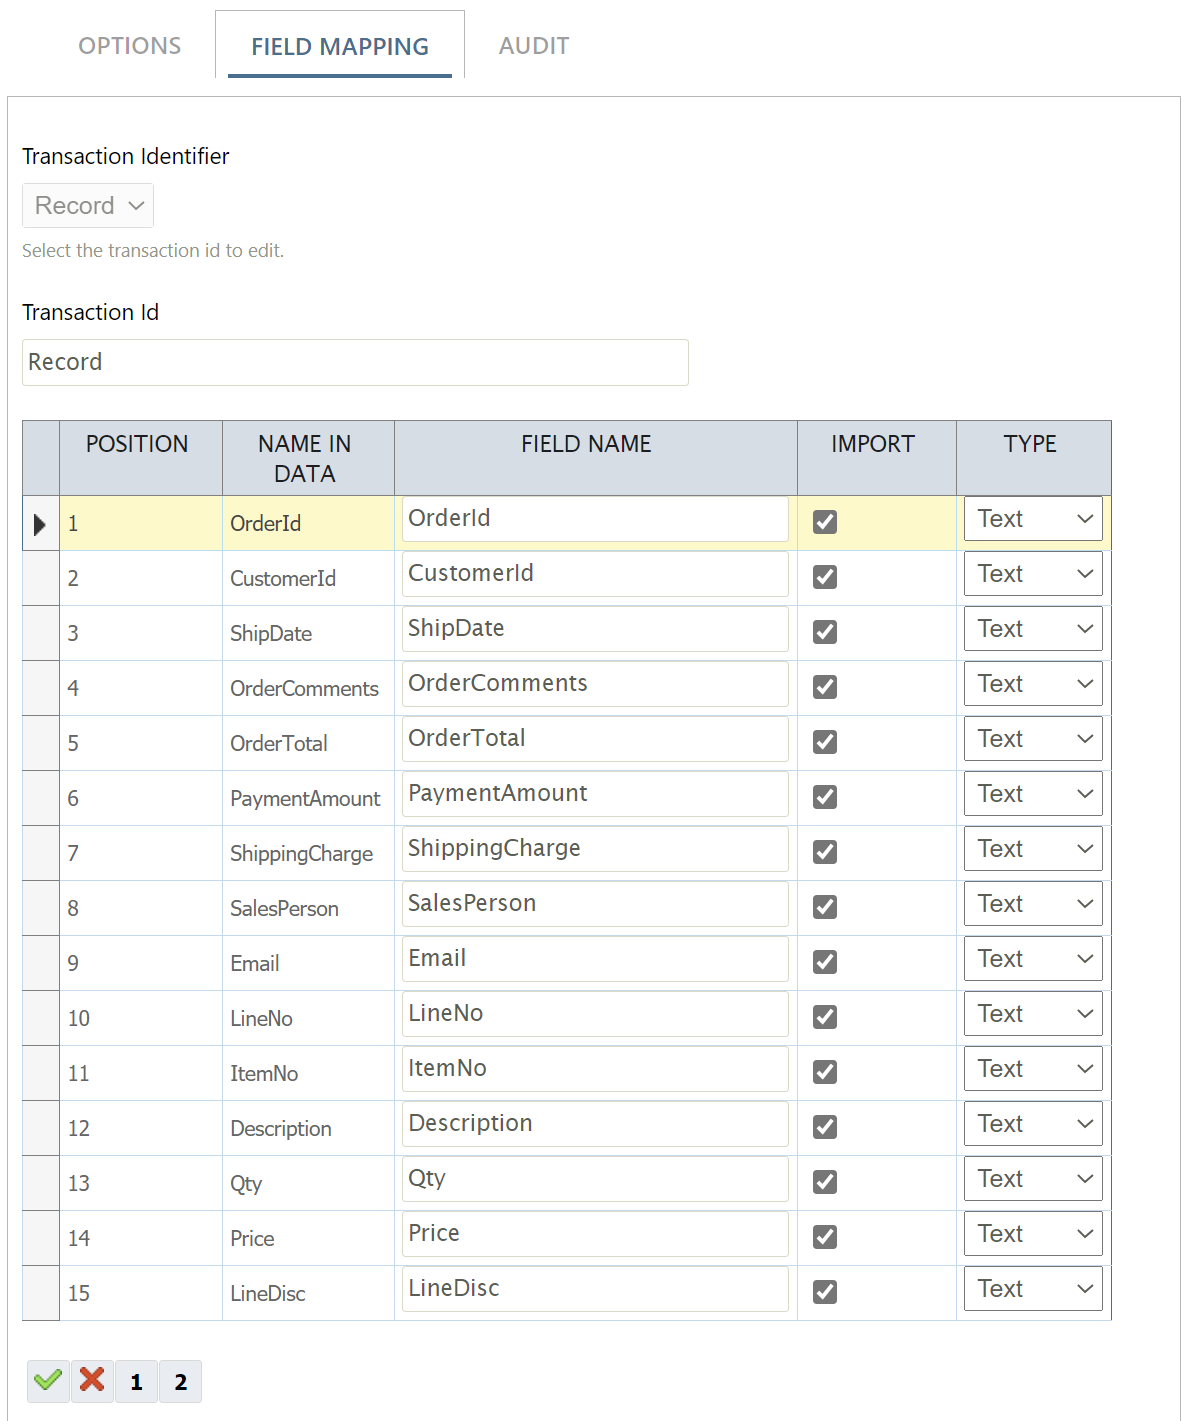
Task: Uncheck Import for the Qty row
Action: coord(824,1182)
